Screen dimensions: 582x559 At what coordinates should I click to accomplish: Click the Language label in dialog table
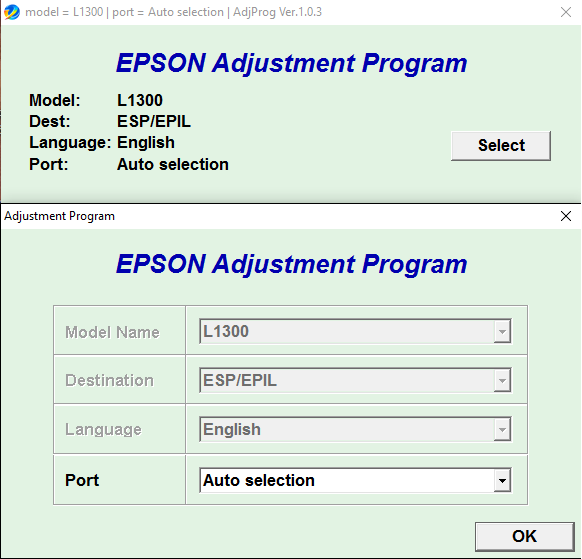click(103, 429)
